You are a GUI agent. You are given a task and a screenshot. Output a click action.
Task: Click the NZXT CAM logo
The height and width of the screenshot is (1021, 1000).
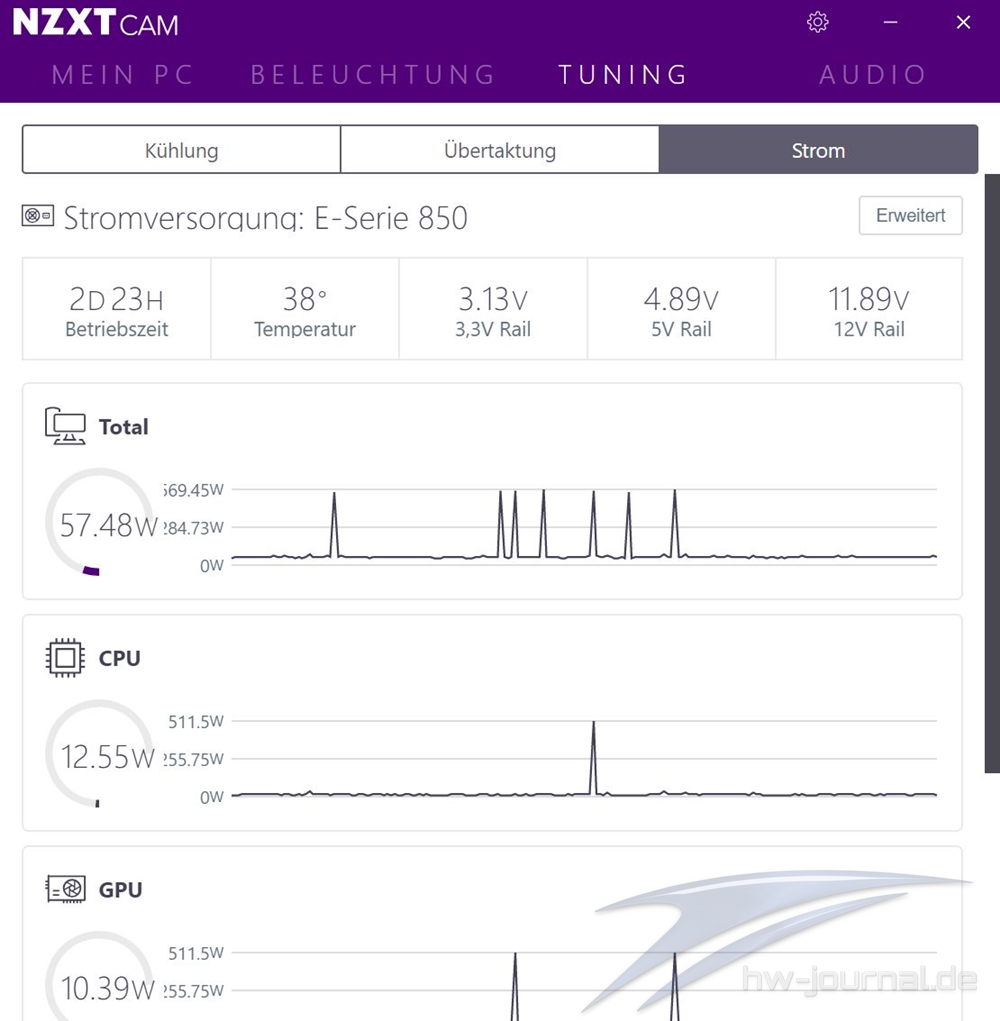(x=95, y=23)
